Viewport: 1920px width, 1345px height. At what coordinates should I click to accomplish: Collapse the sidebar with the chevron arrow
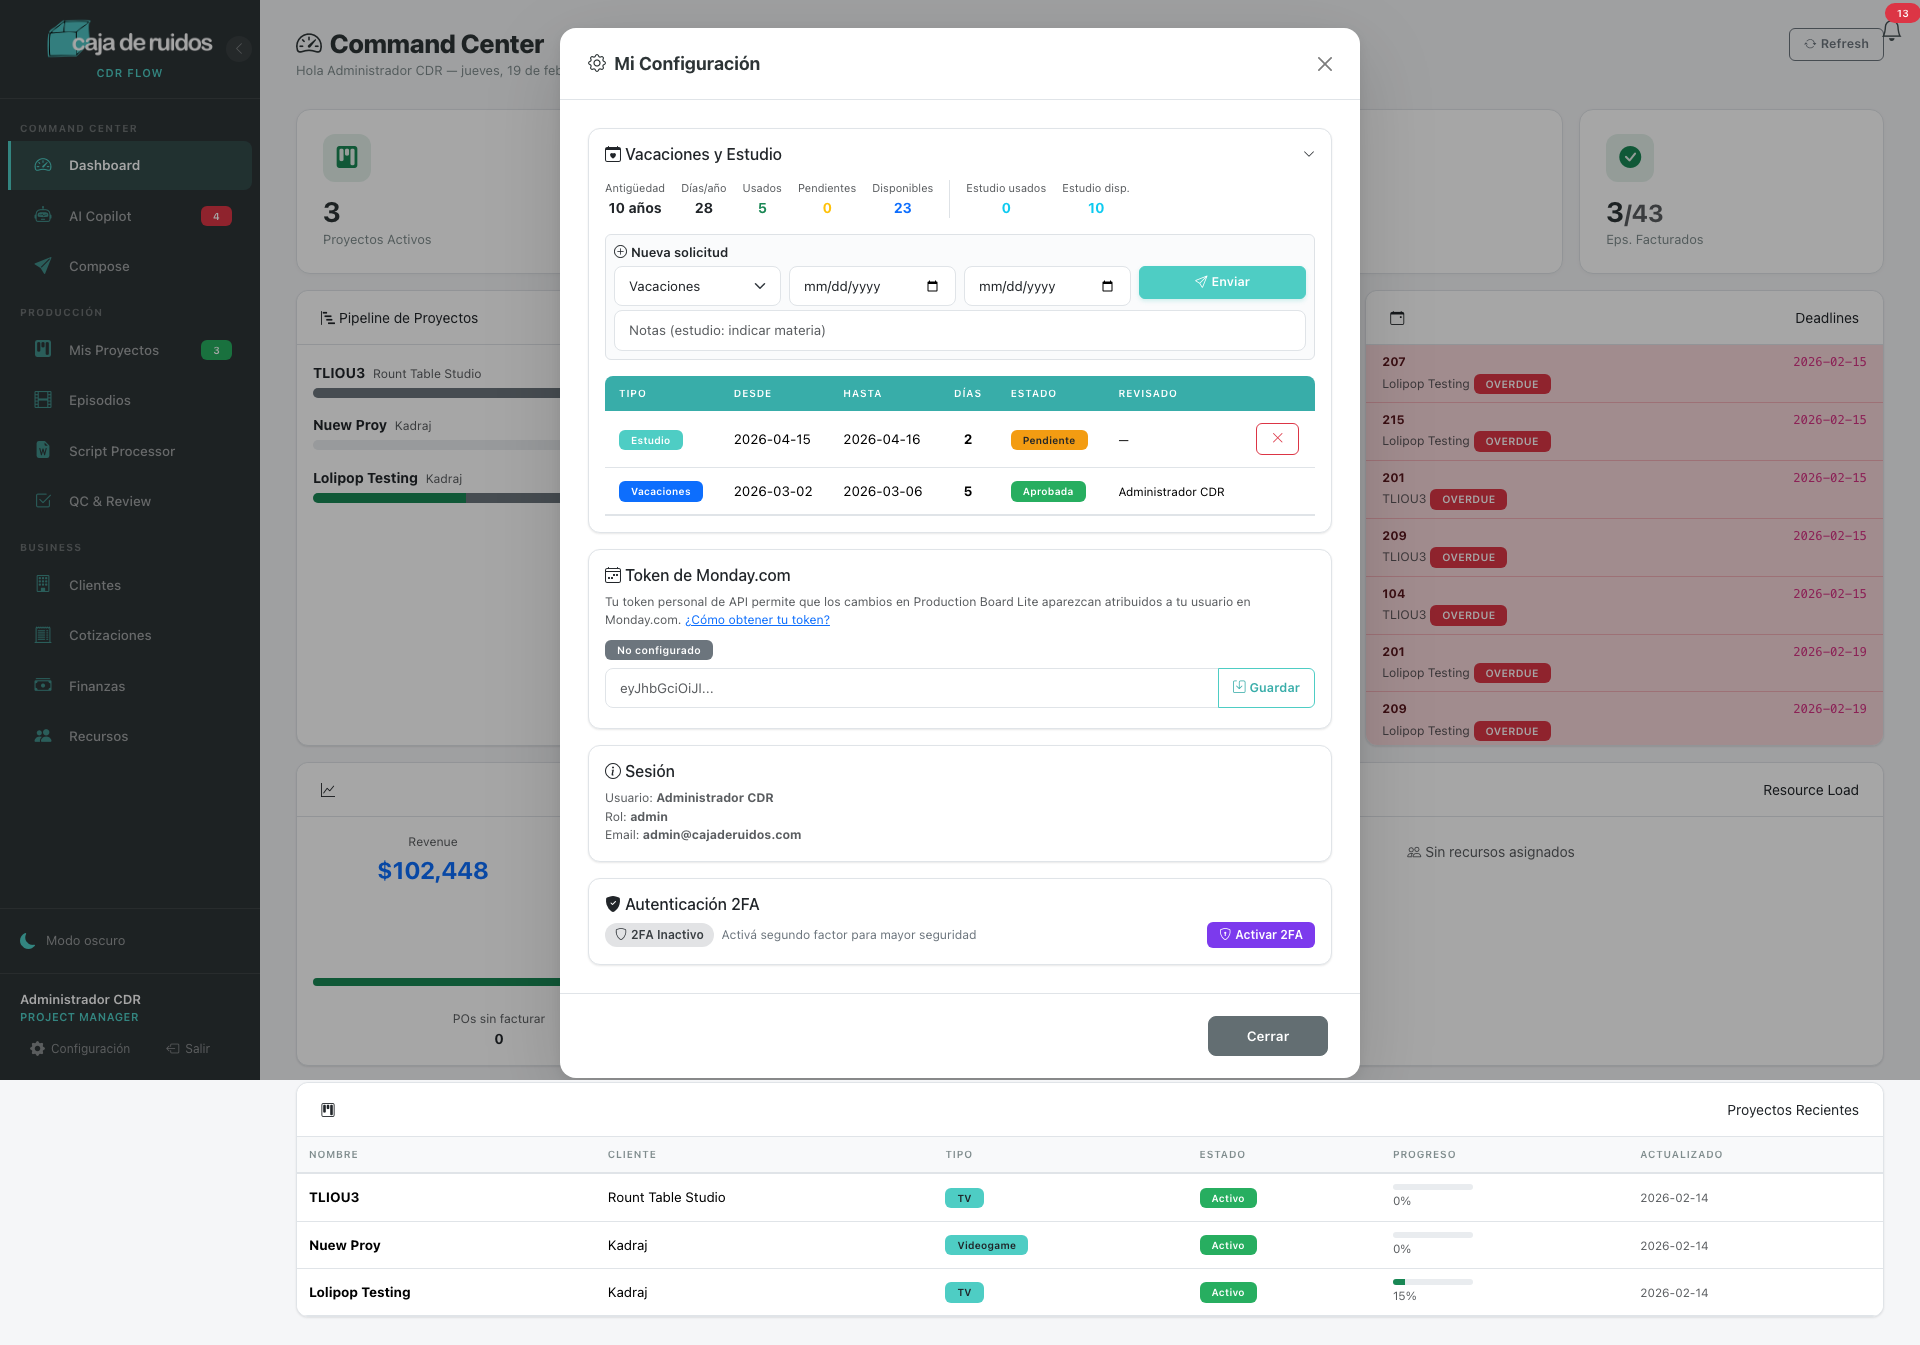pos(238,48)
